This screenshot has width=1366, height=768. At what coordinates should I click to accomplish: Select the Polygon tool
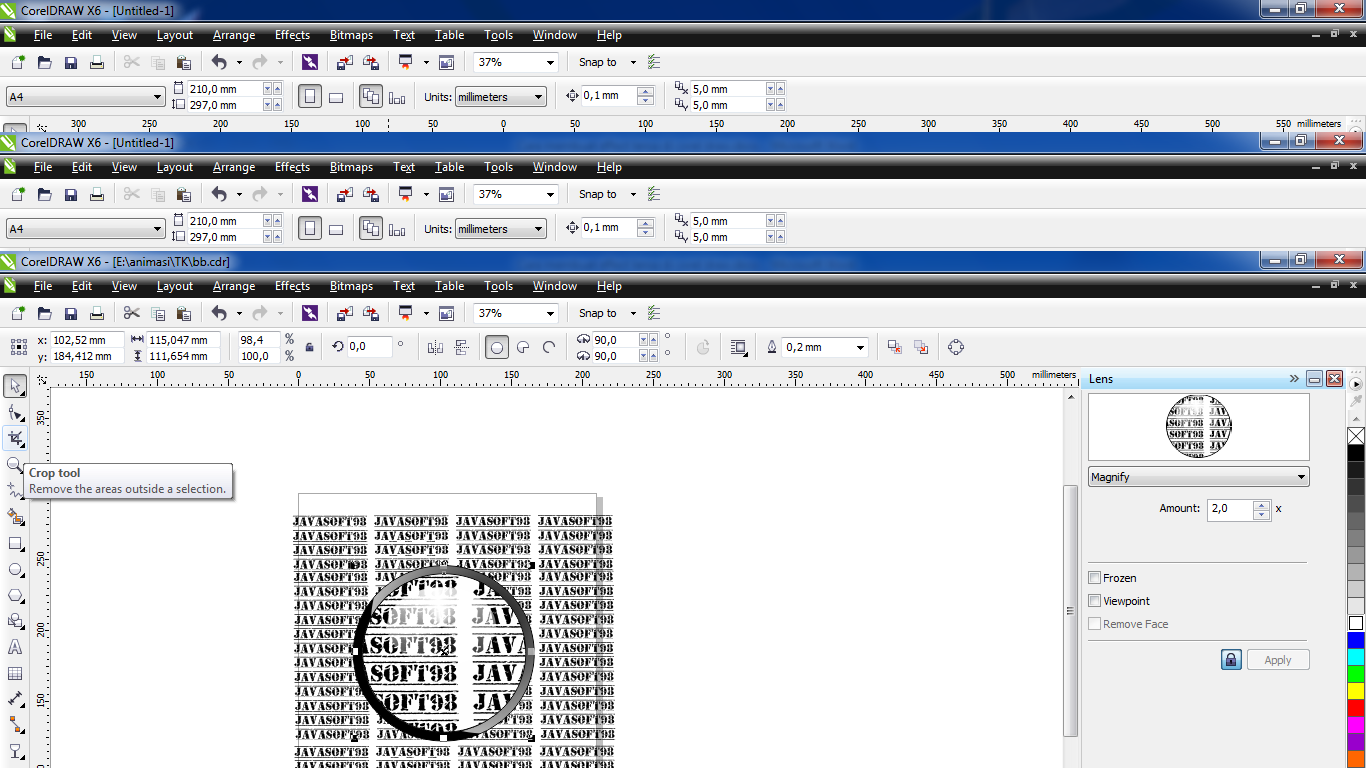tap(14, 596)
